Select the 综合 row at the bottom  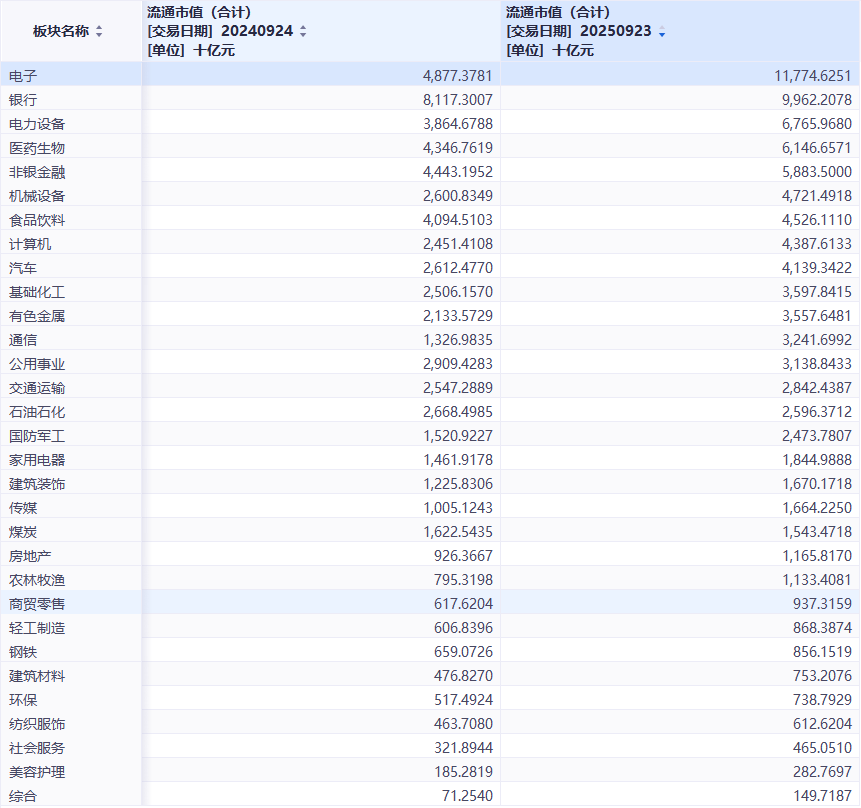point(23,796)
